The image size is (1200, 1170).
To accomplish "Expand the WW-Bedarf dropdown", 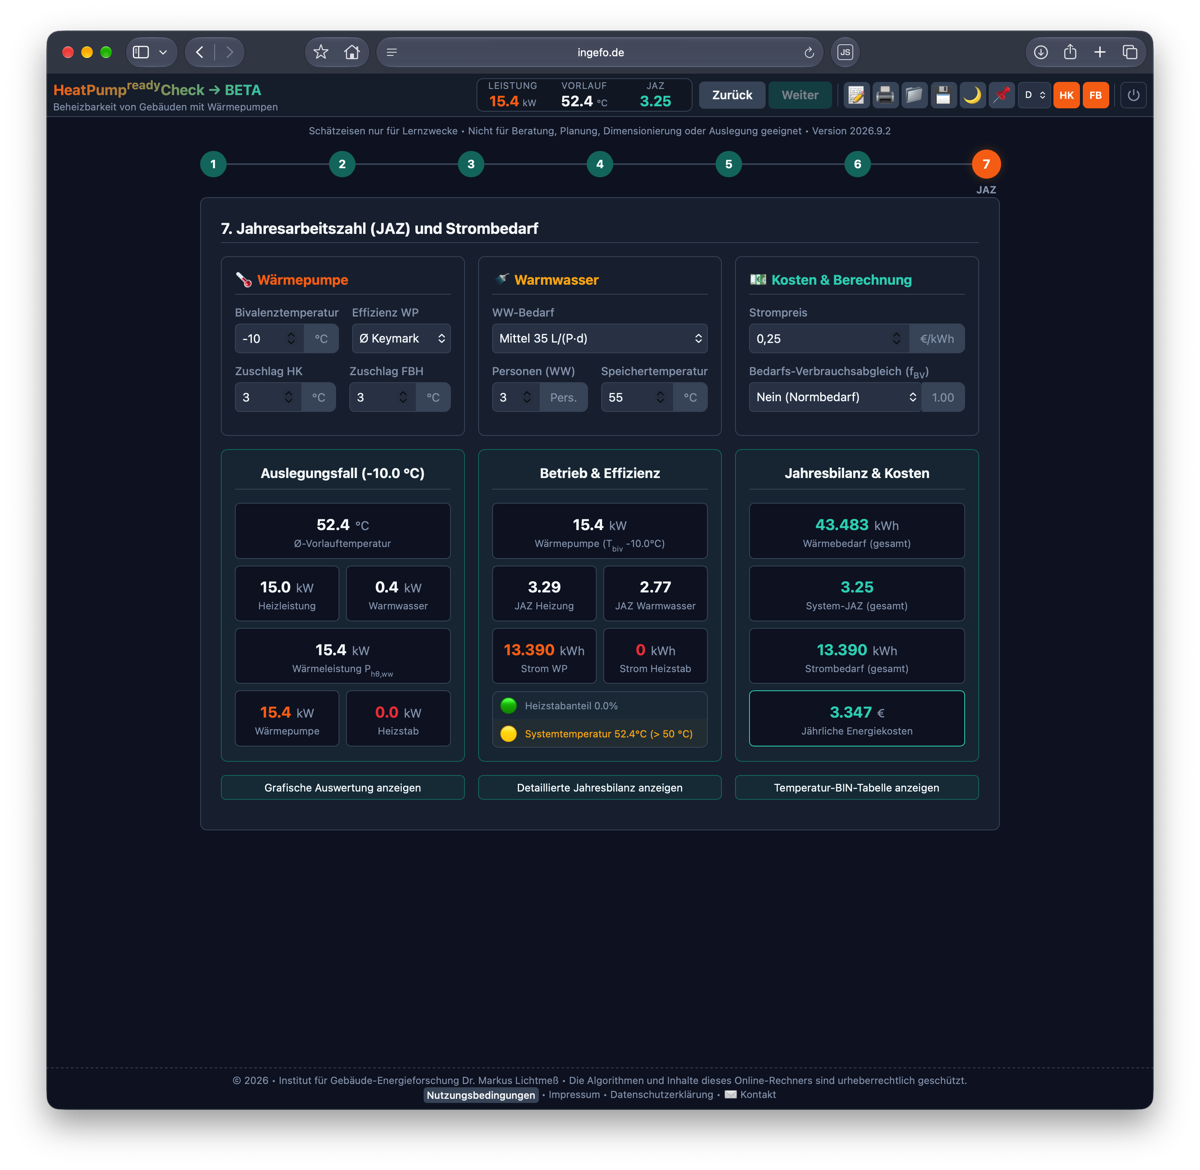I will [x=600, y=338].
